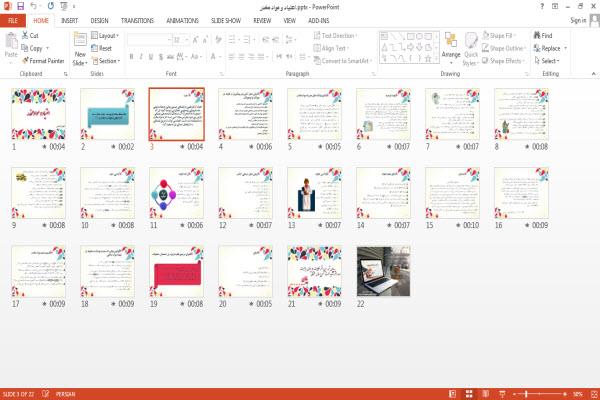Toggle Align Left paragraph button
Image resolution: width=600 pixels, height=400 pixels.
point(232,57)
